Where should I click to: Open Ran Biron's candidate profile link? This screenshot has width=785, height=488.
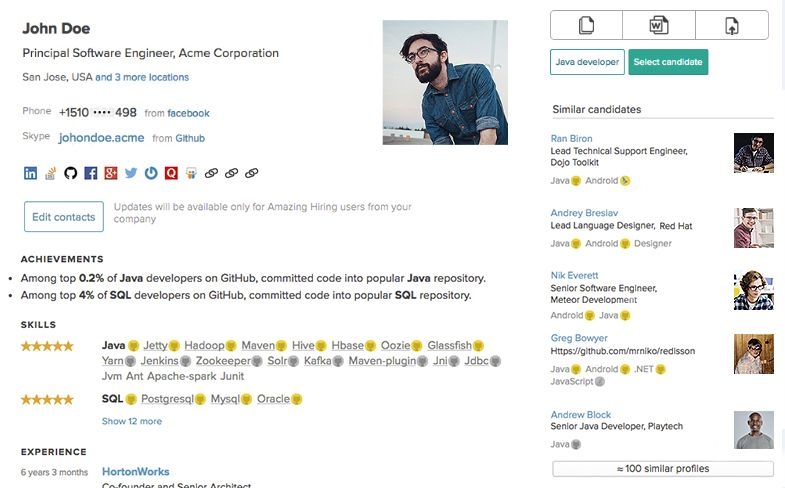[x=571, y=139]
